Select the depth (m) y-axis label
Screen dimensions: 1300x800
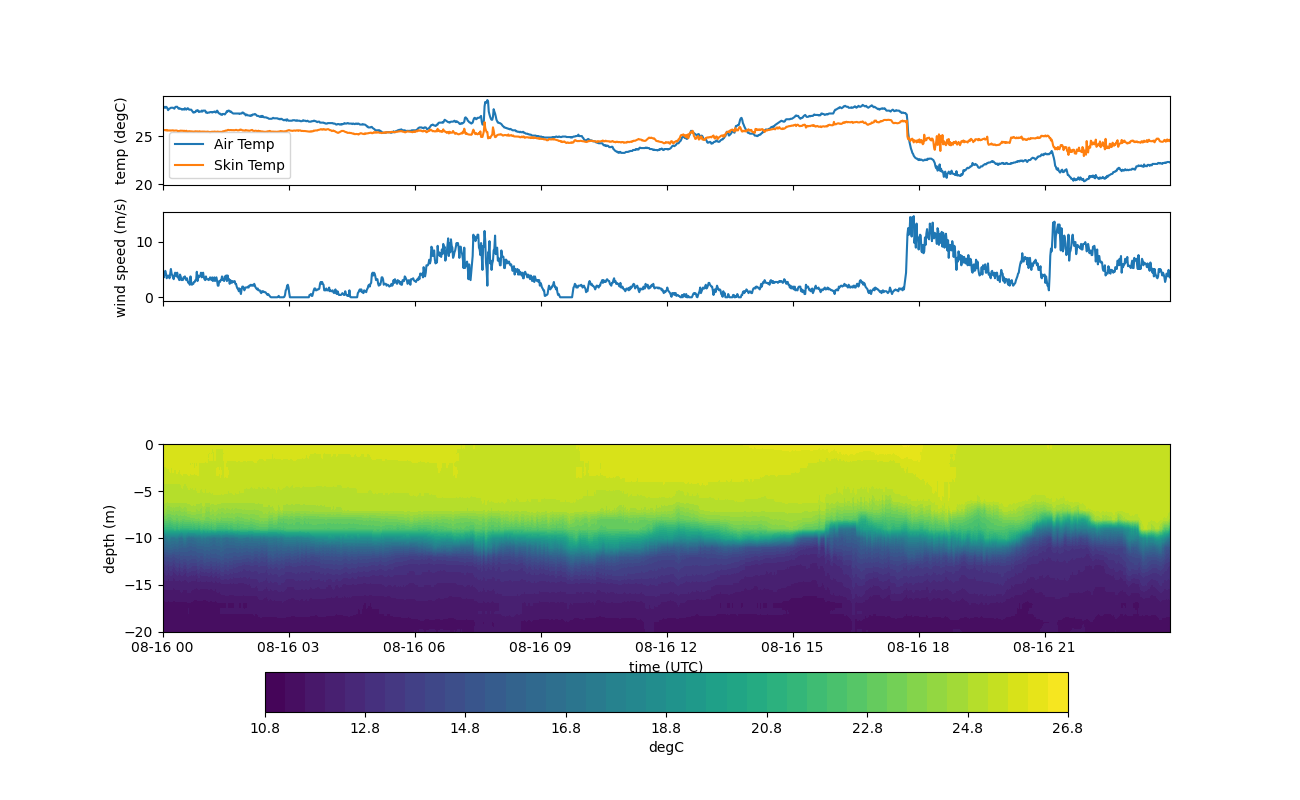[109, 538]
